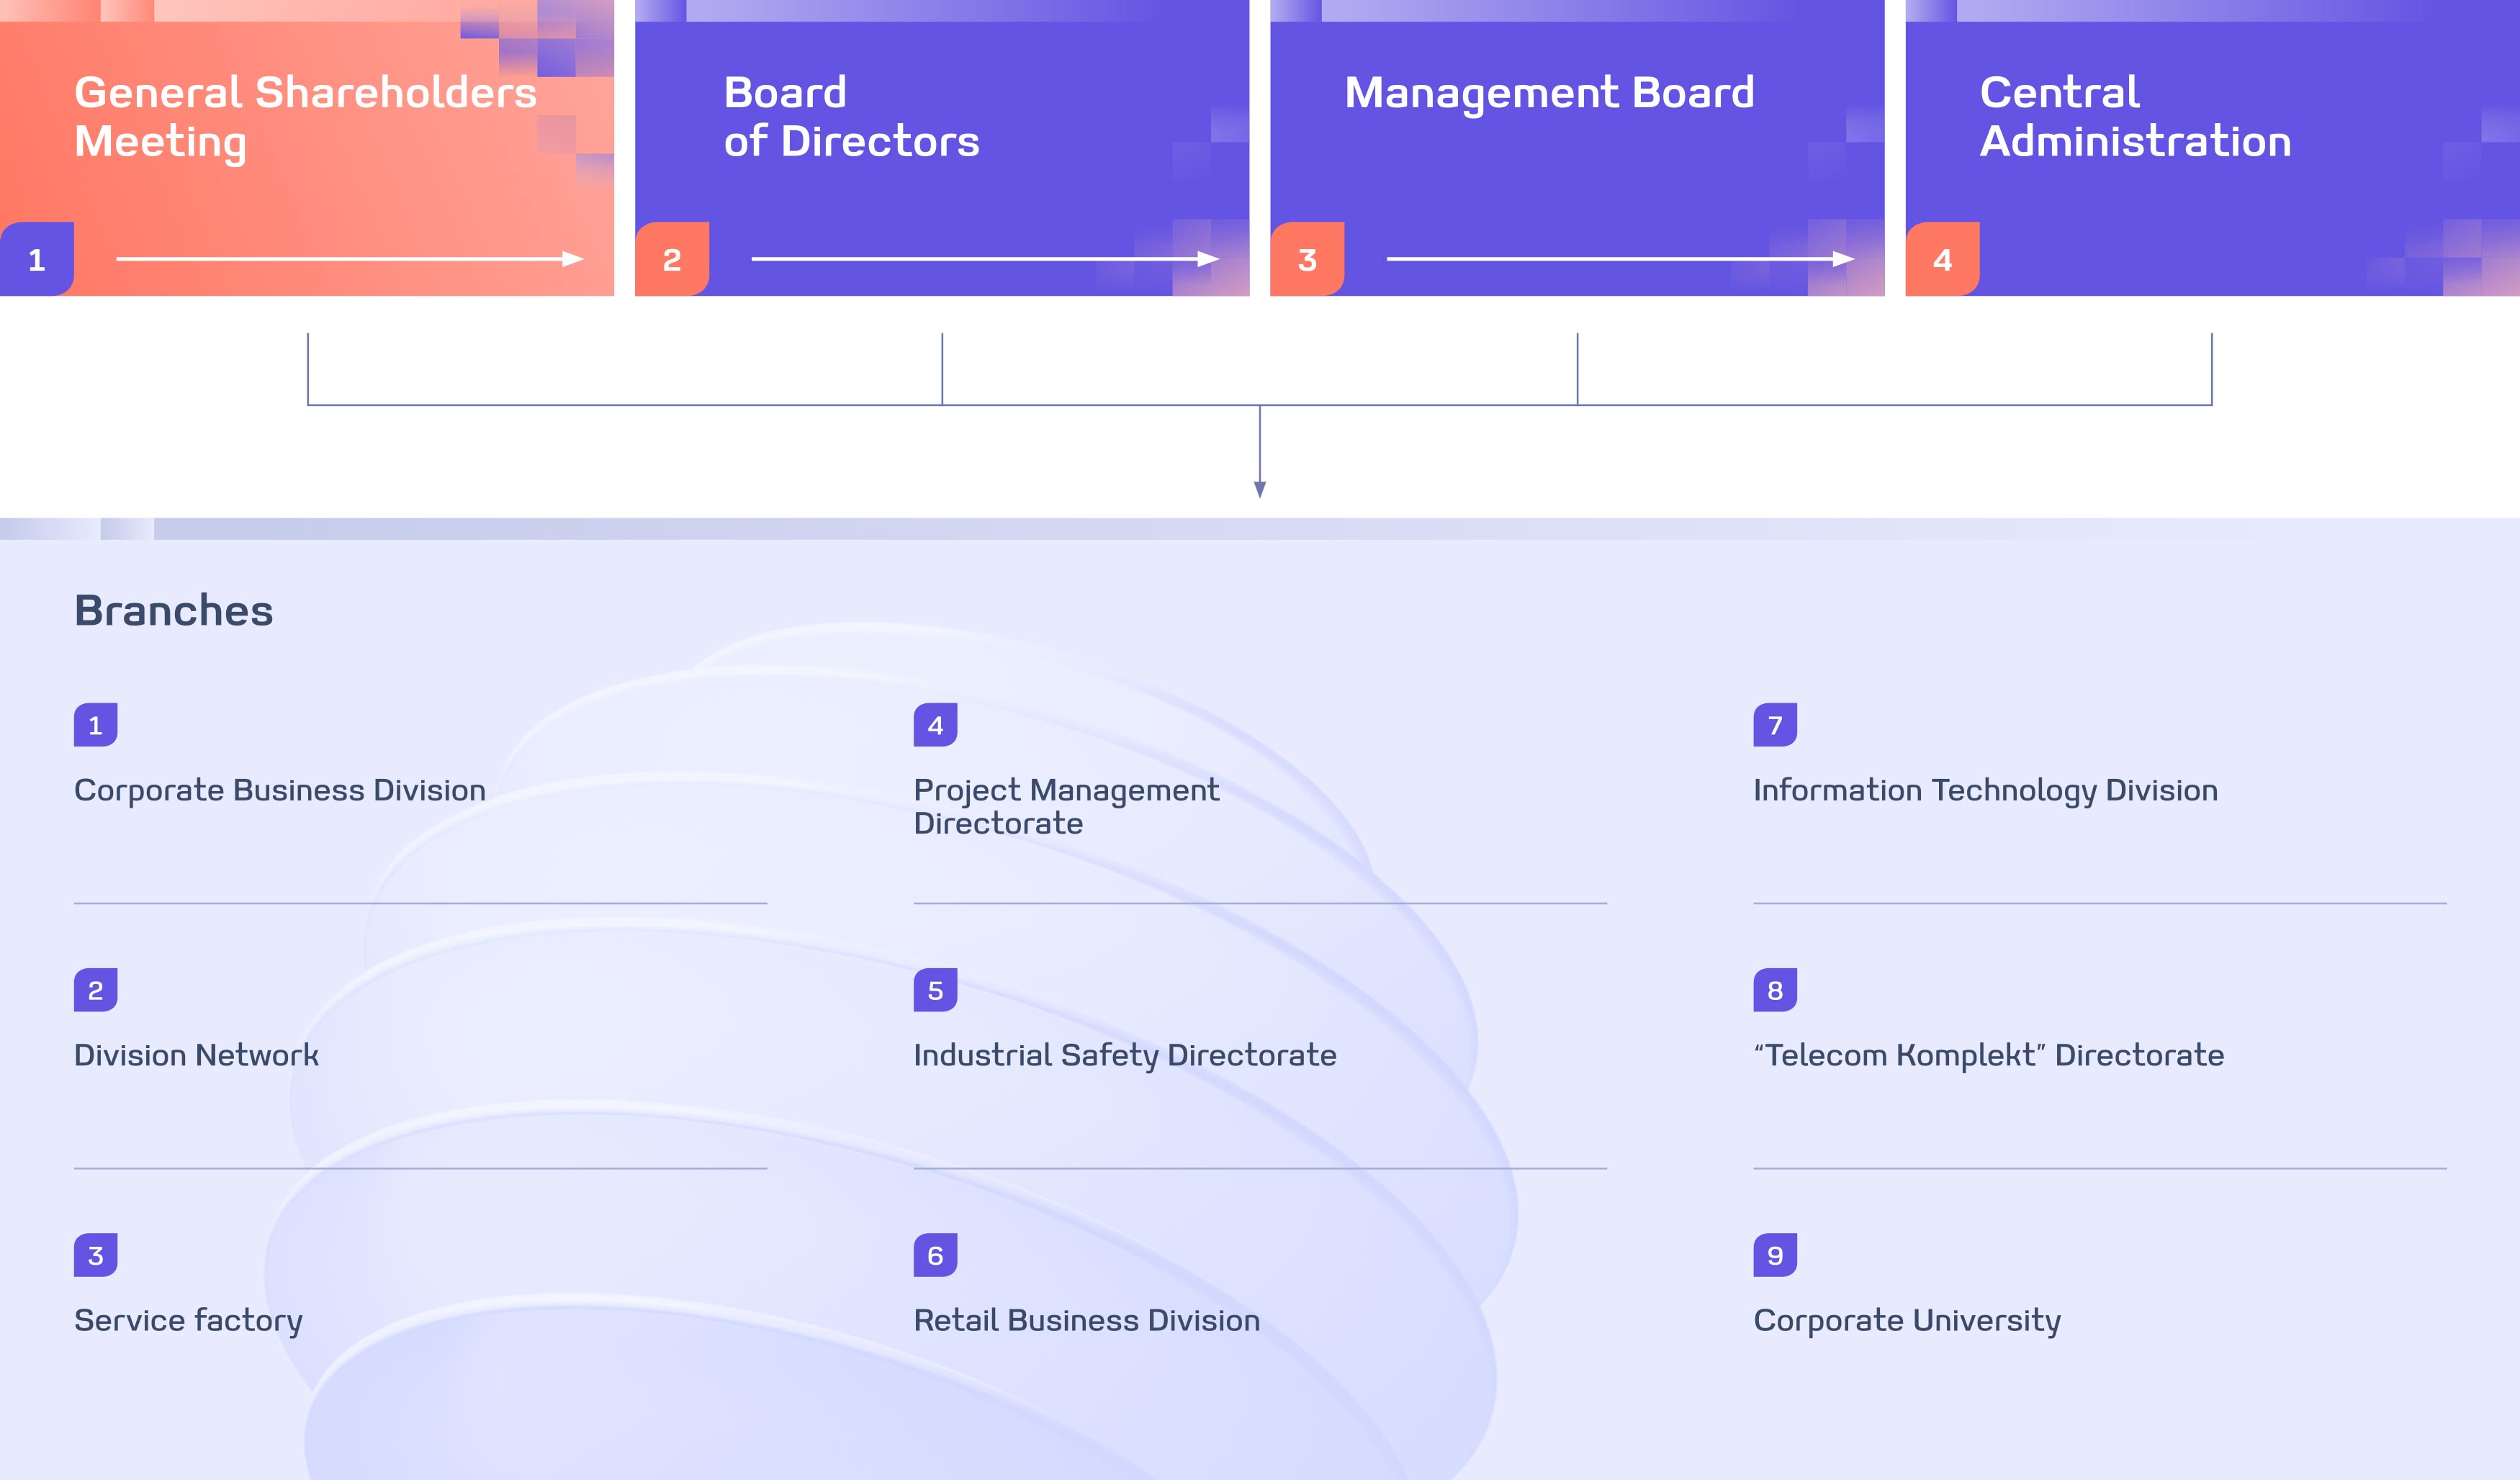This screenshot has height=1480, width=2520.
Task: Click the Service factory branch label
Action: tap(188, 1320)
